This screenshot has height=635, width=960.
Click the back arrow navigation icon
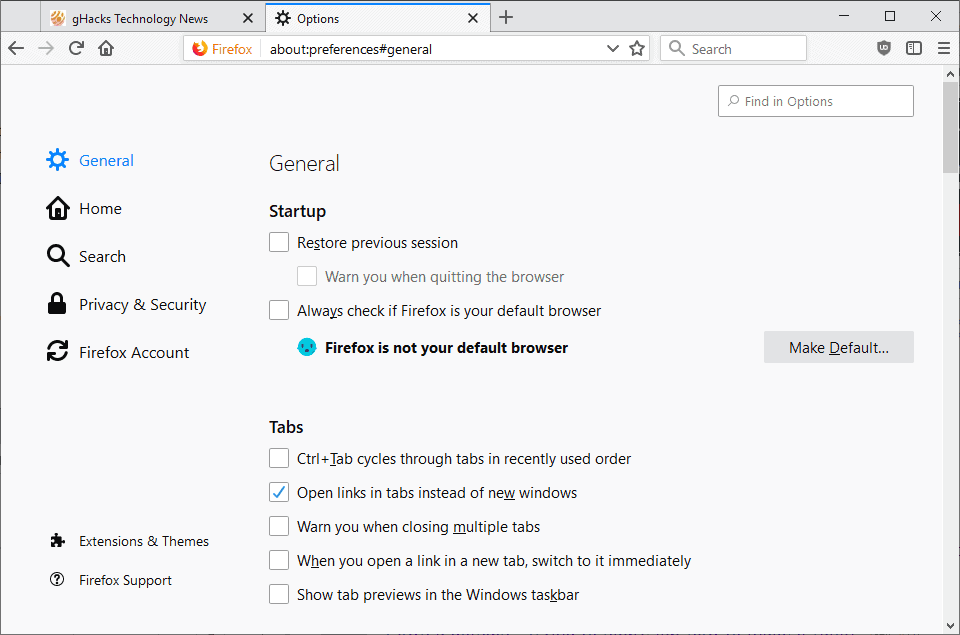pyautogui.click(x=16, y=48)
